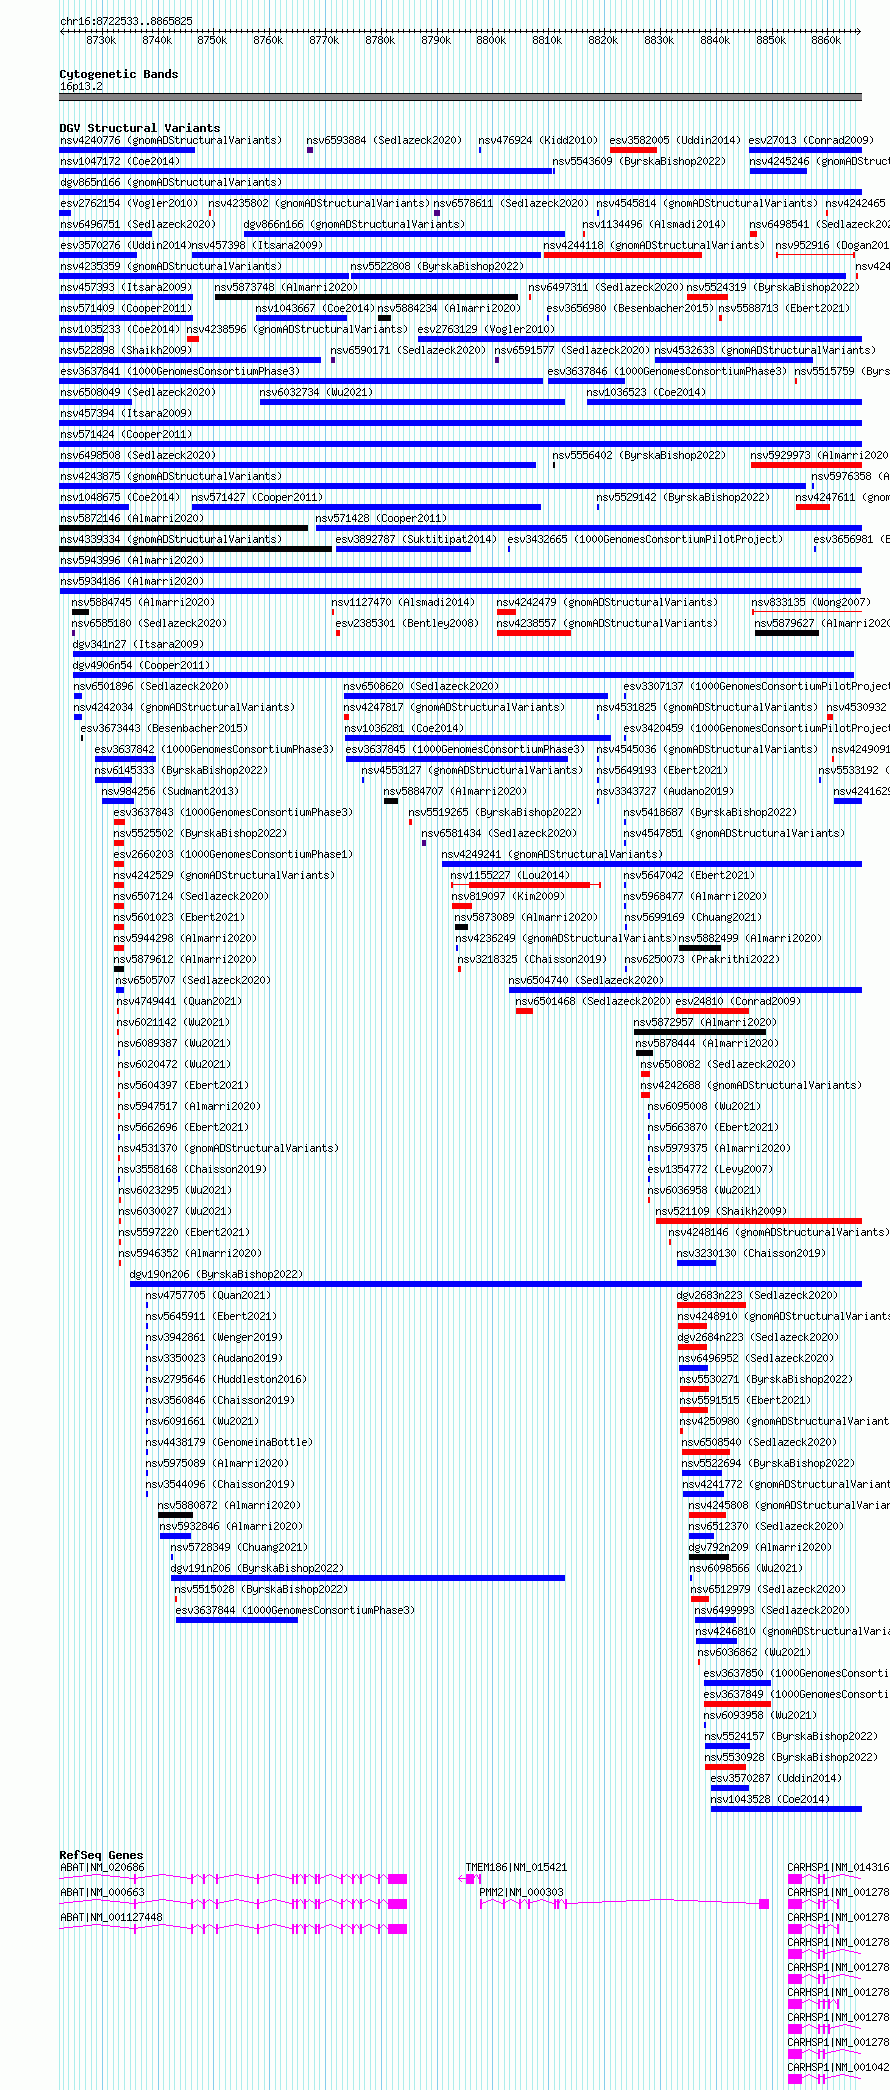This screenshot has height=2090, width=890.
Task: Select dgv792n209 (Almarri2020) variant
Action: (761, 1547)
